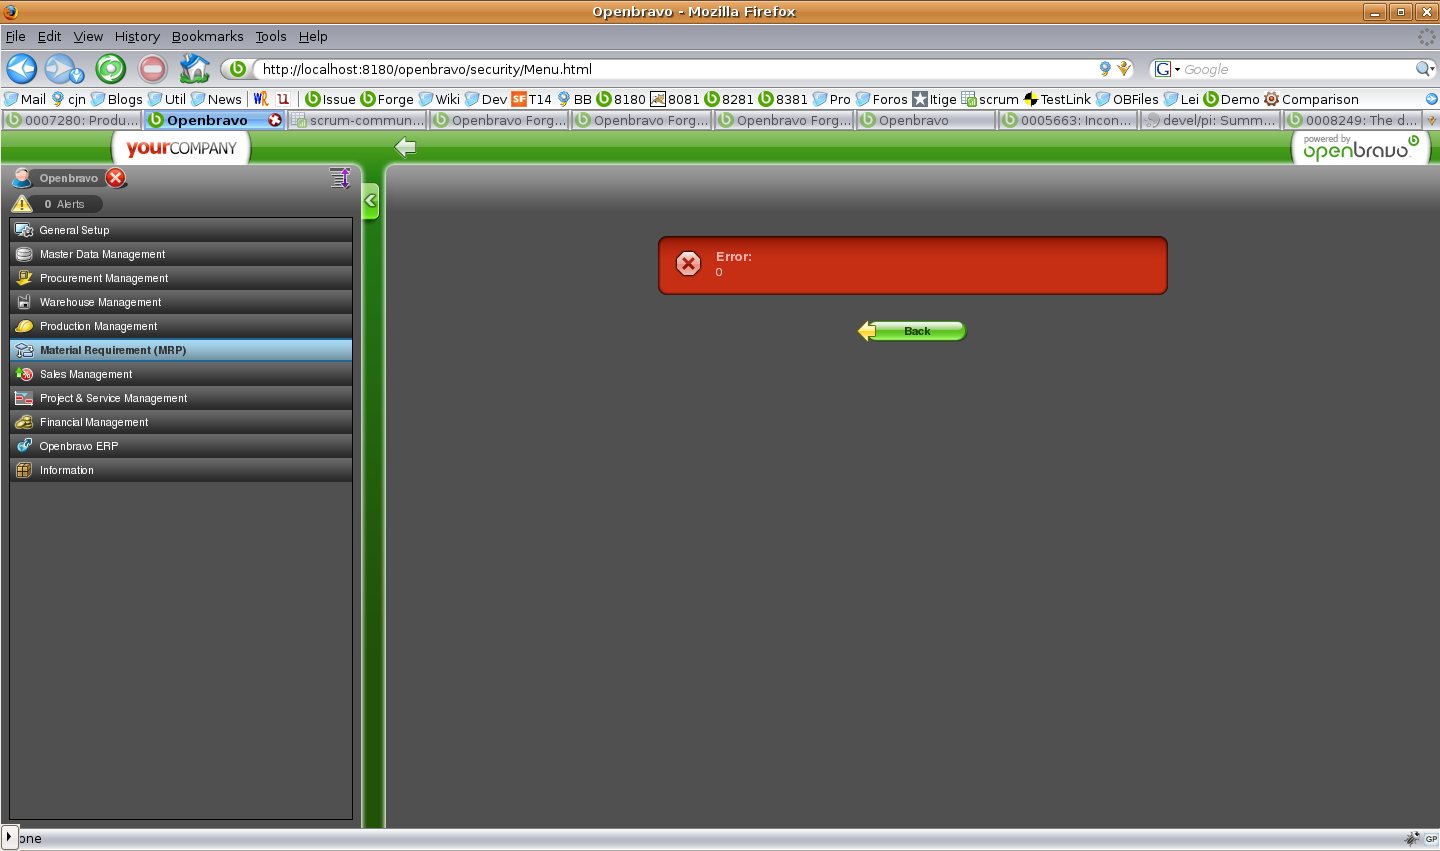The width and height of the screenshot is (1440, 851).
Task: Open the Edit menu
Action: point(50,36)
